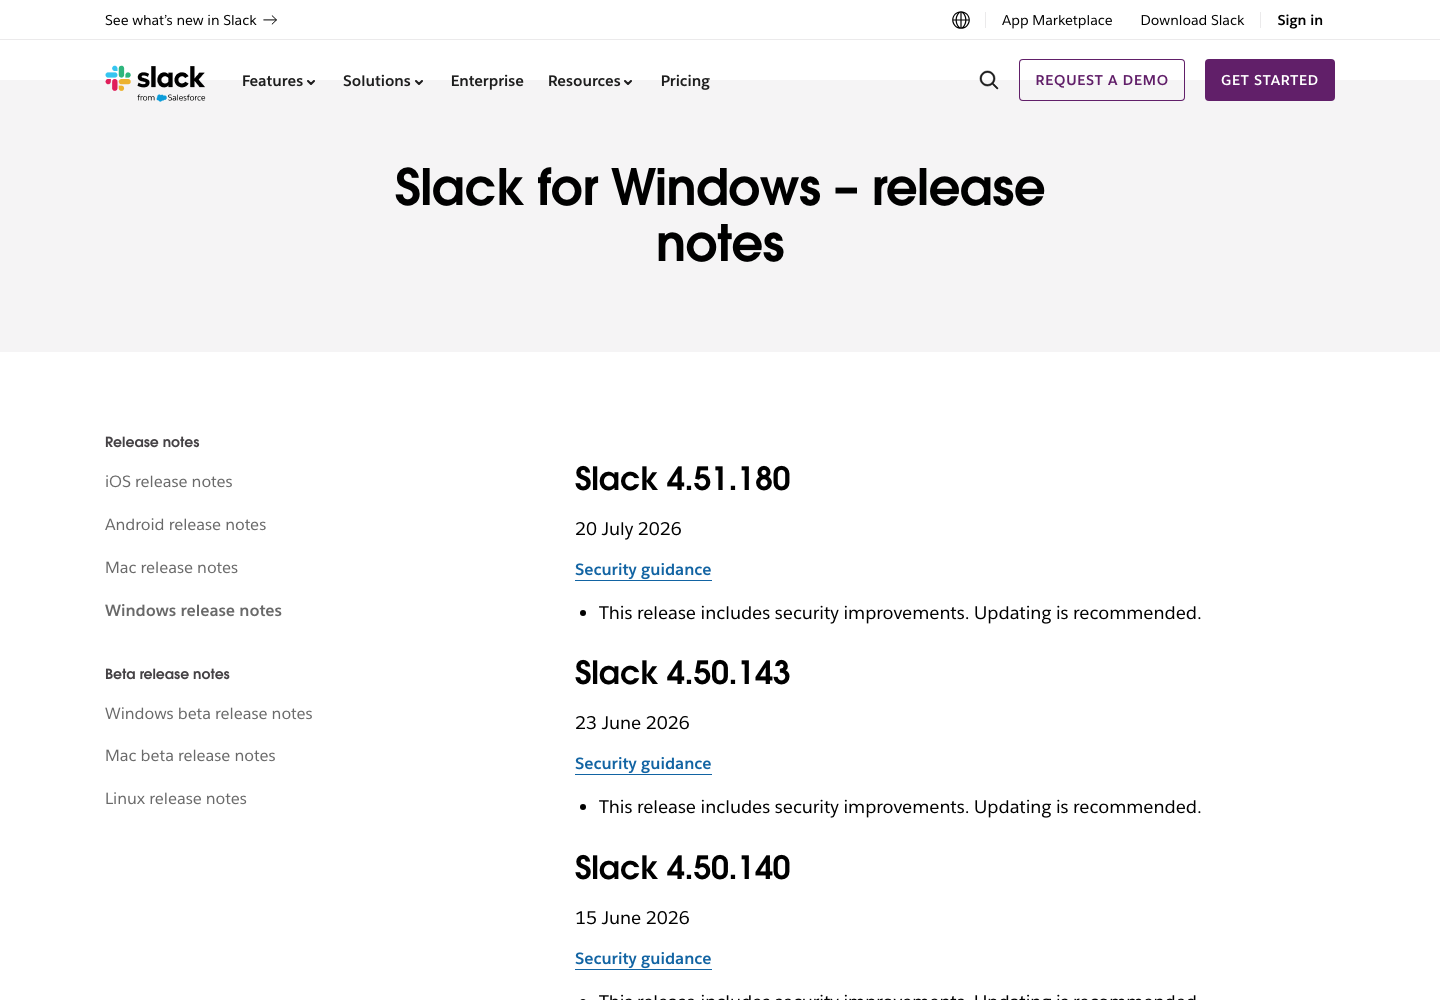The width and height of the screenshot is (1440, 1000).
Task: Expand the Solutions dropdown menu
Action: pos(383,81)
